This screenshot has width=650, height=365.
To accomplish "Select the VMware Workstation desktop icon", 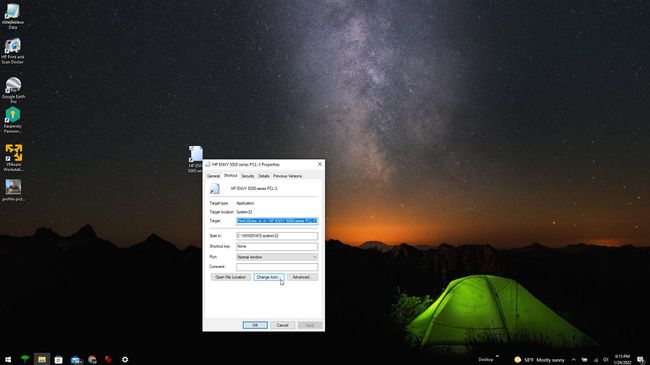I will point(13,158).
